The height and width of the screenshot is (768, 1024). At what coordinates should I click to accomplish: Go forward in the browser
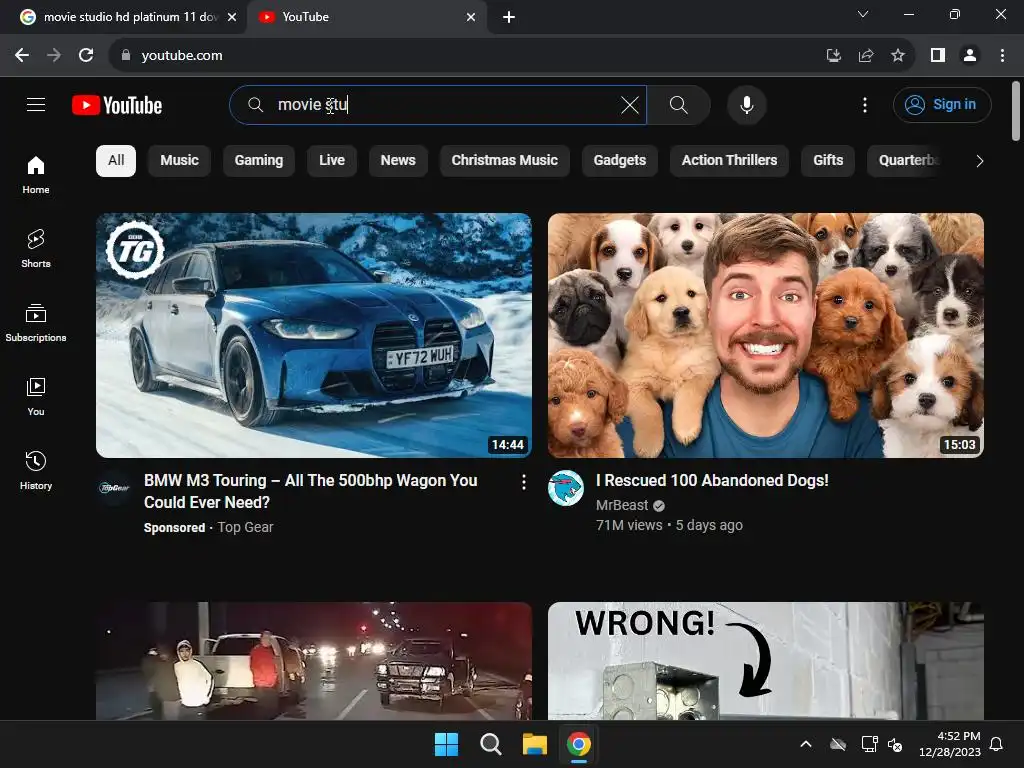point(54,56)
